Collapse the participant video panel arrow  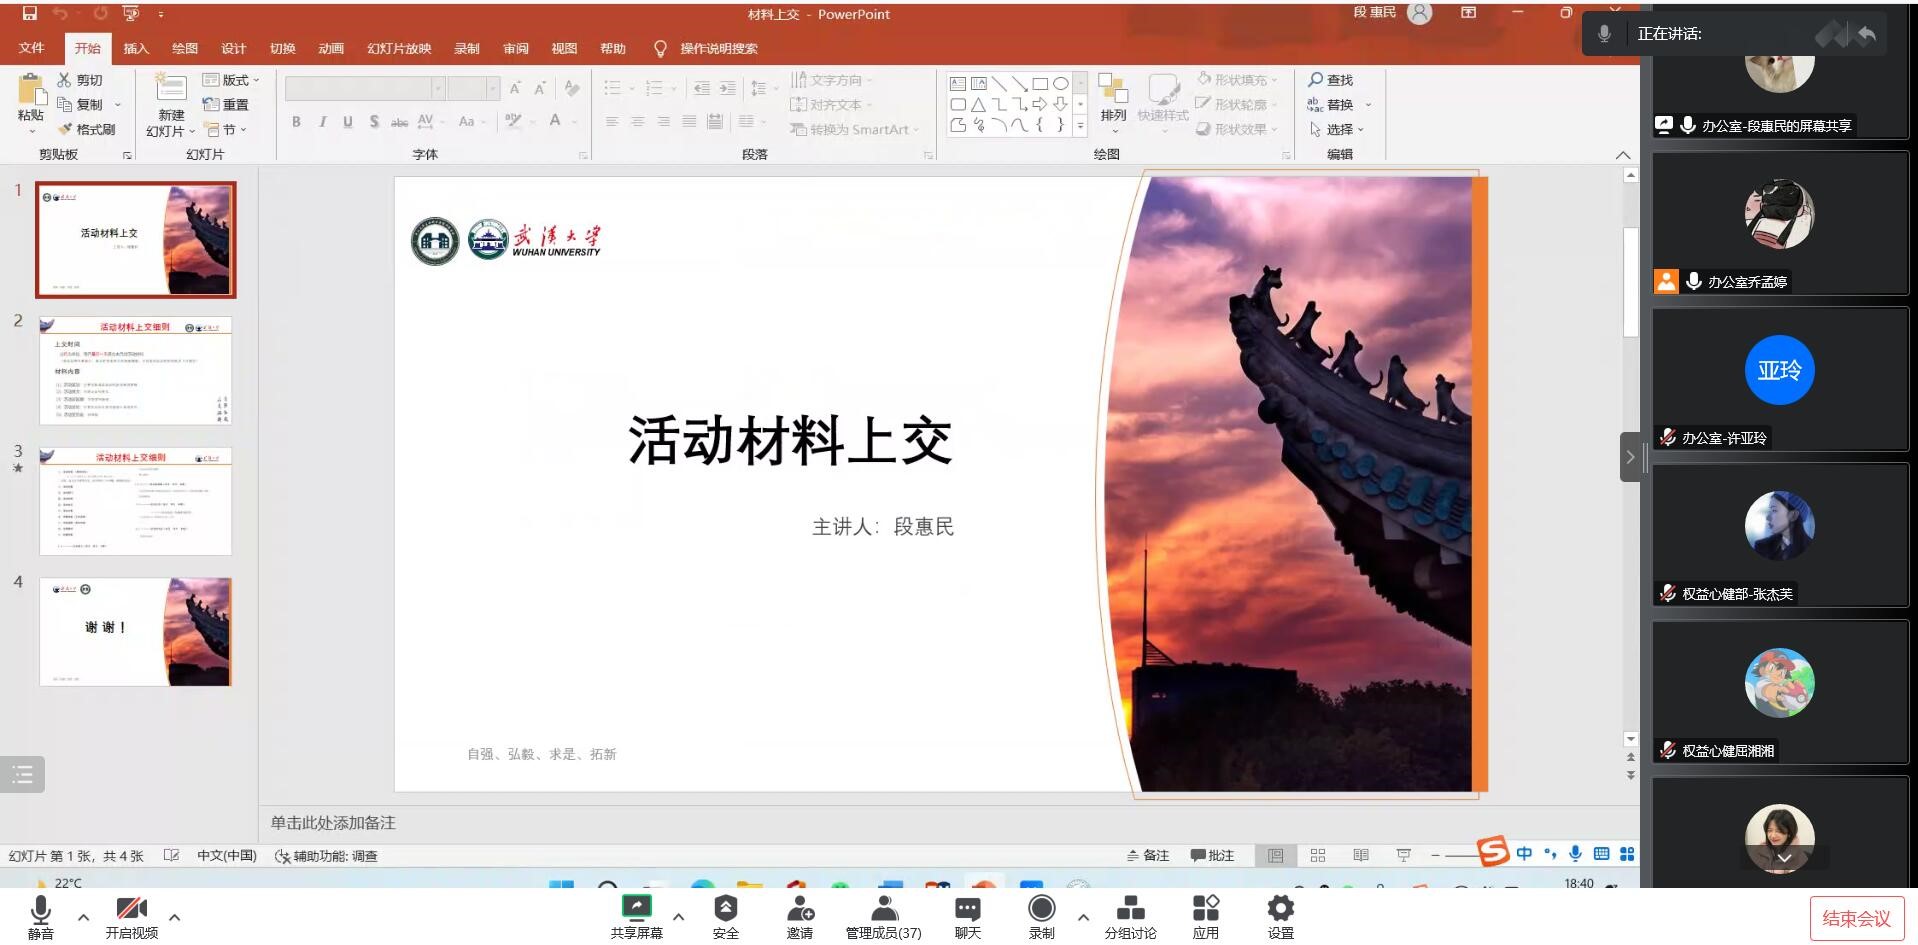tap(1630, 457)
